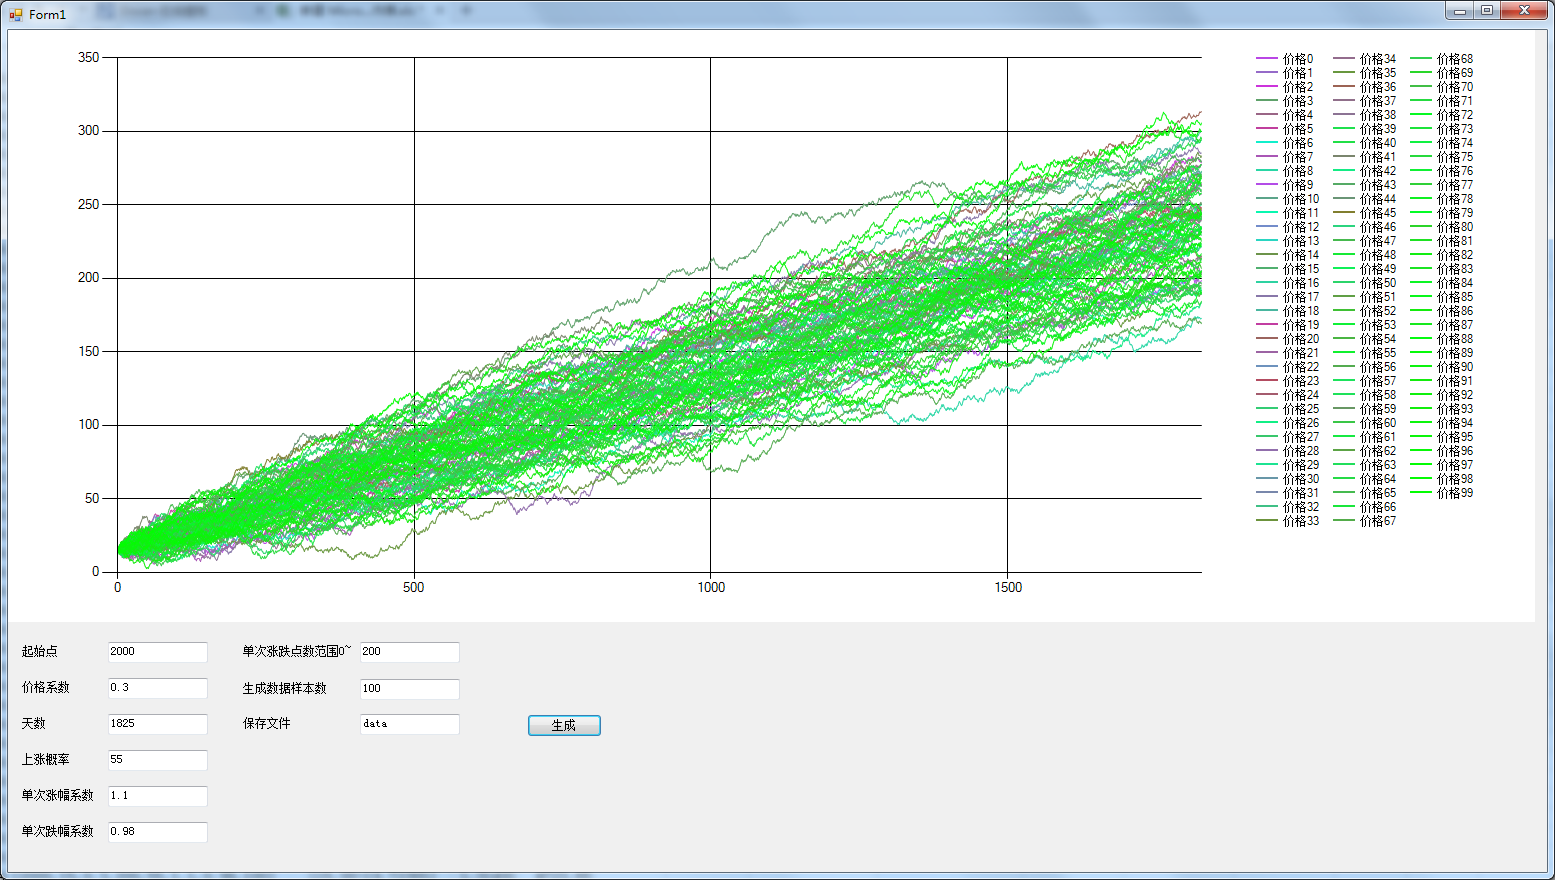The image size is (1555, 880).
Task: Click legend entry 价格30
Action: click(1288, 479)
